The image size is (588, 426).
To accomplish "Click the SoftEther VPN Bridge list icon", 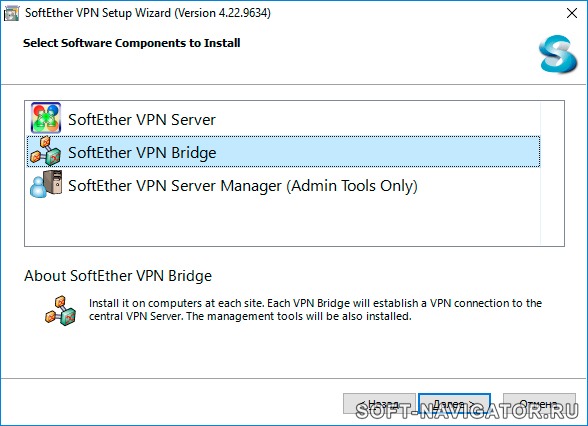I will [x=46, y=151].
